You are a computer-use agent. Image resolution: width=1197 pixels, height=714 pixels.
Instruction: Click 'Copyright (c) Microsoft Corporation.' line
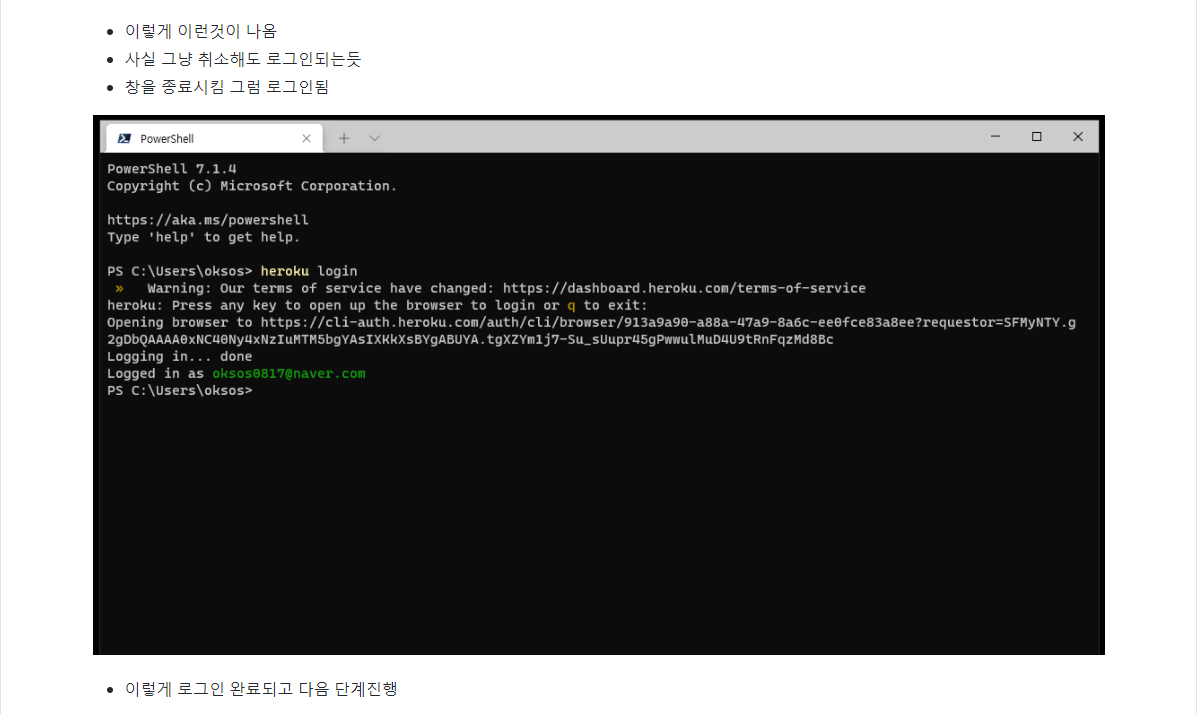point(252,186)
